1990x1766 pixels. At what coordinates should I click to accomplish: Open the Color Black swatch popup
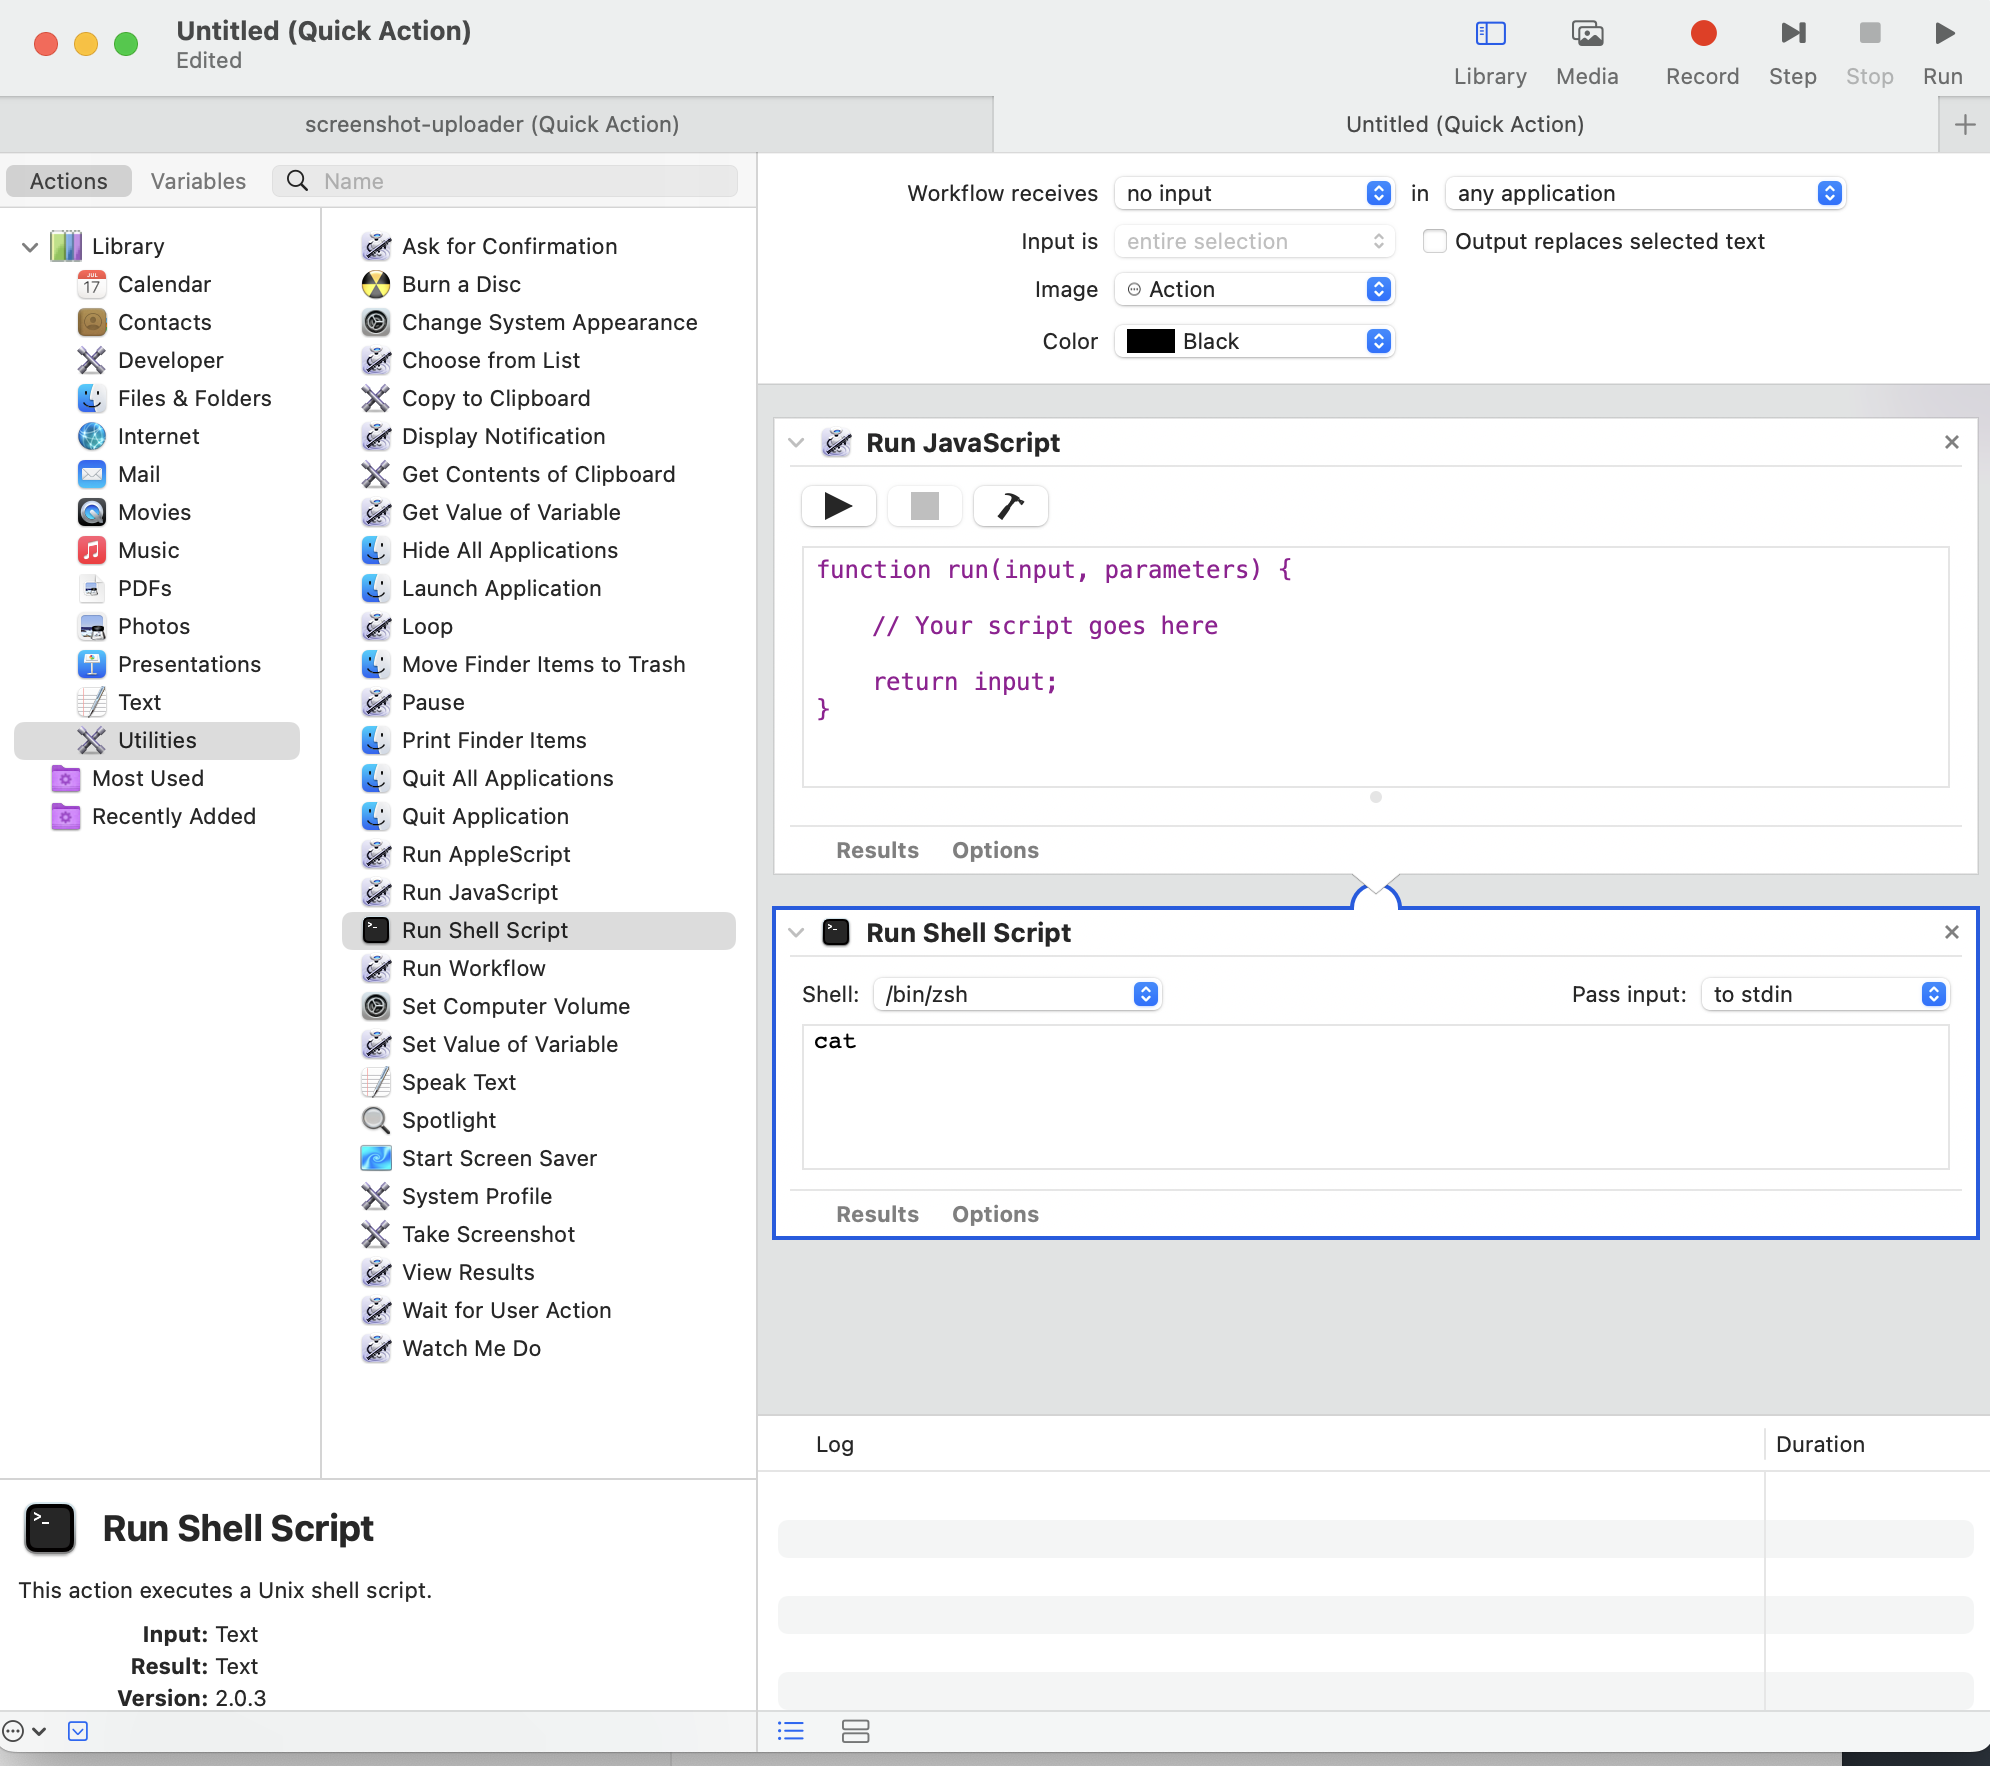(1254, 341)
